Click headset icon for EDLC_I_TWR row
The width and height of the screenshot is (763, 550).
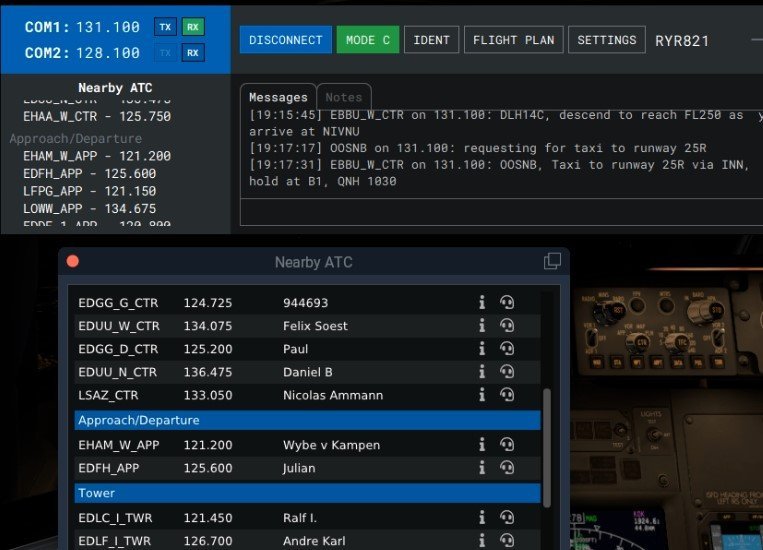(507, 518)
